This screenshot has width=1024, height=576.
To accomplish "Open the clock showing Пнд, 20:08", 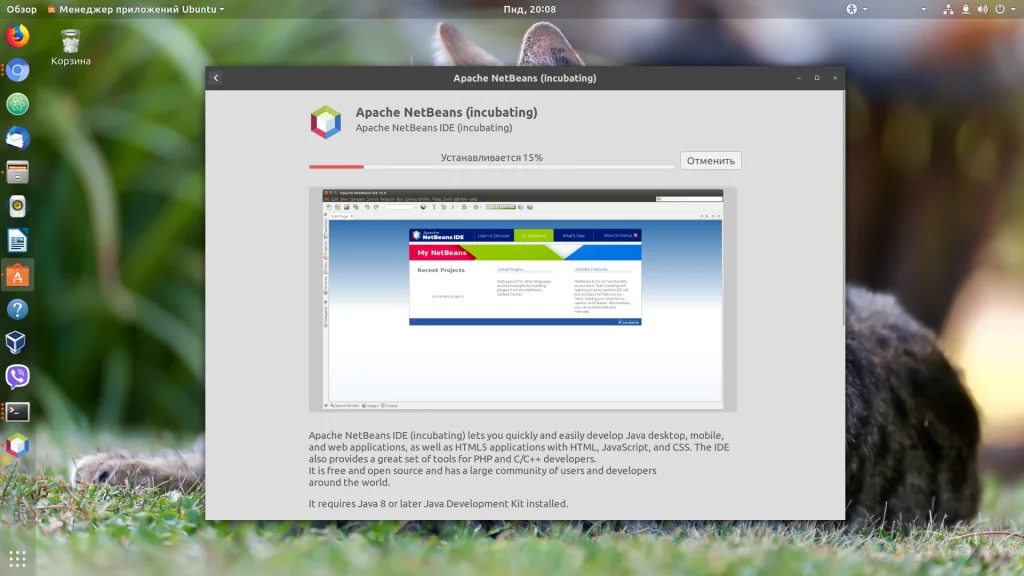I will [x=530, y=9].
